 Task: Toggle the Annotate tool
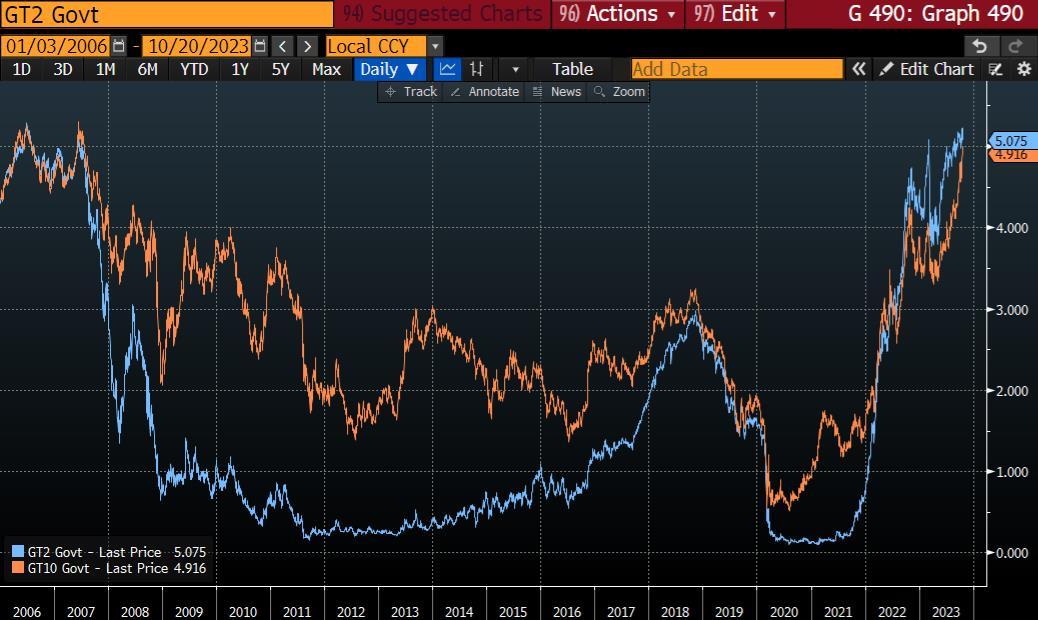pos(484,91)
